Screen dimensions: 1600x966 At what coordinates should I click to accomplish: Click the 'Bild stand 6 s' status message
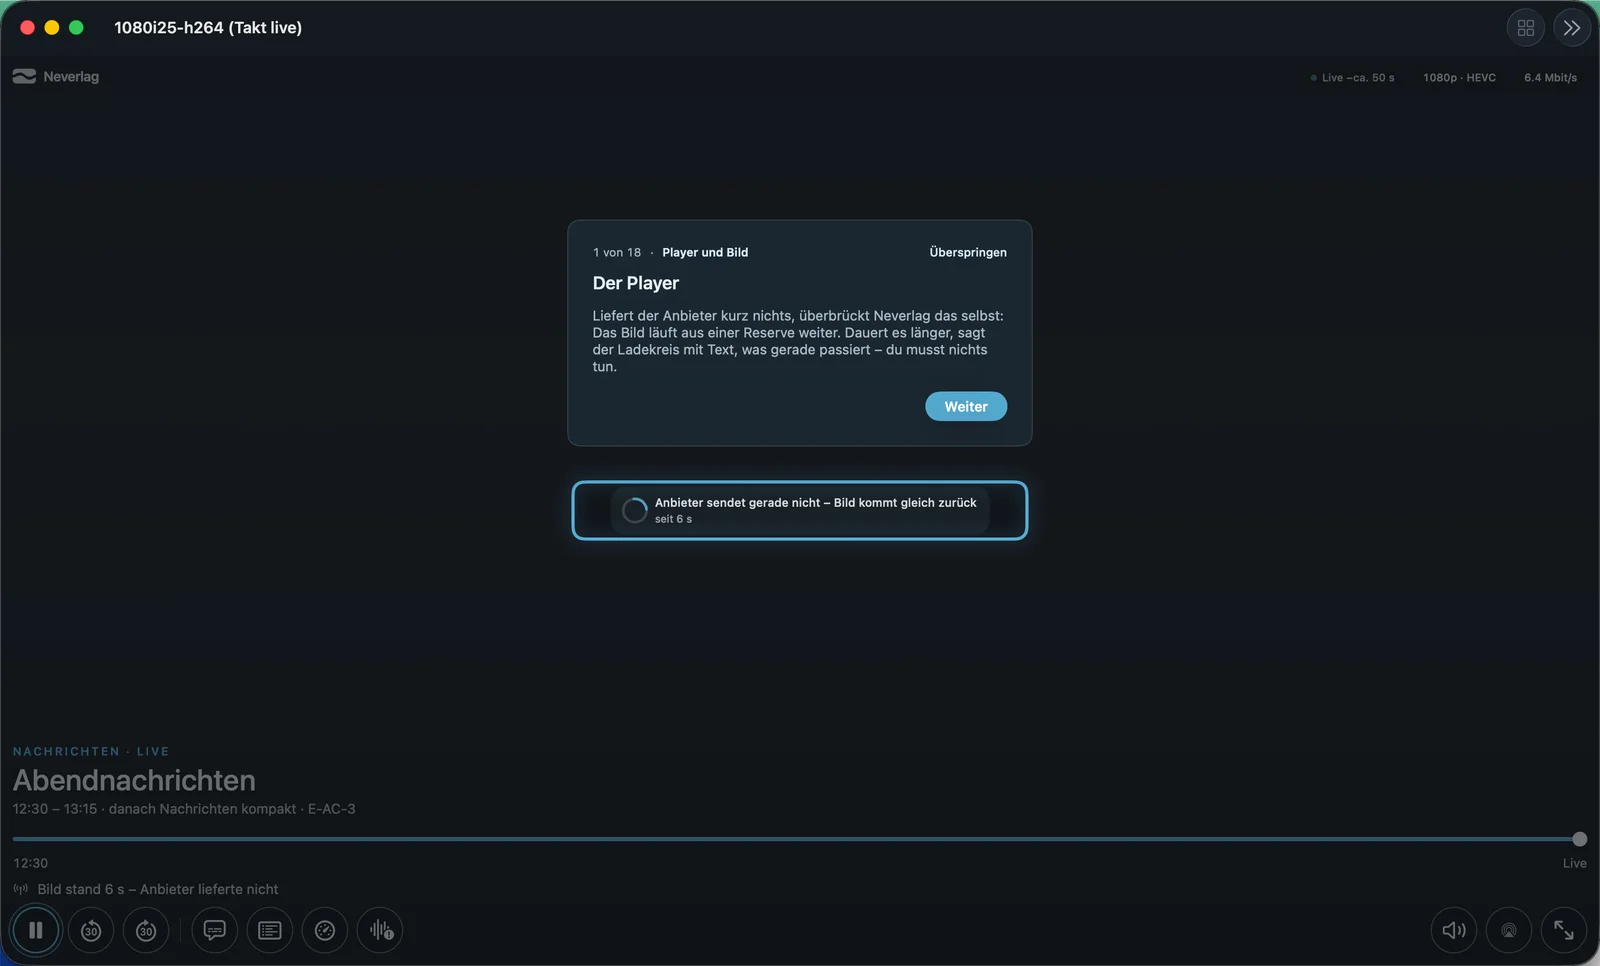158,889
